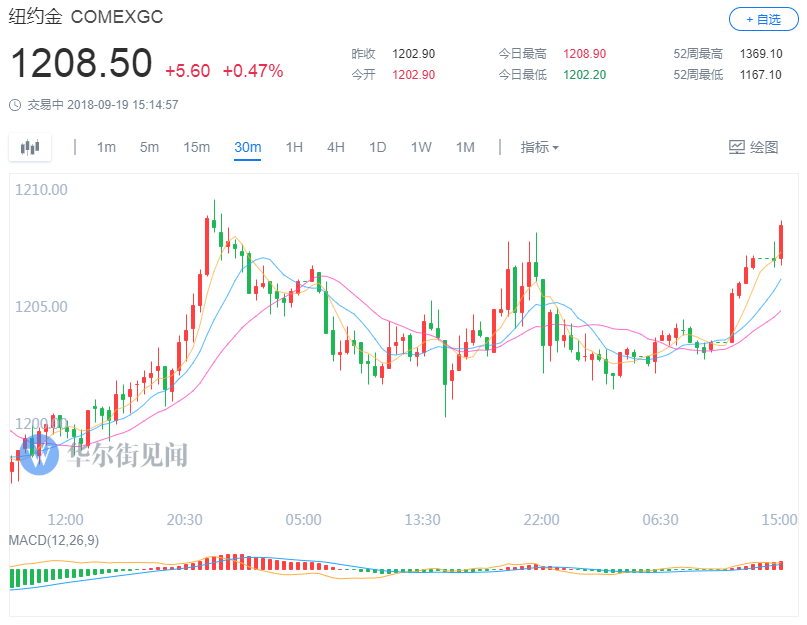The height and width of the screenshot is (625, 807).
Task: Click the 13:30 time axis label
Action: point(422,519)
